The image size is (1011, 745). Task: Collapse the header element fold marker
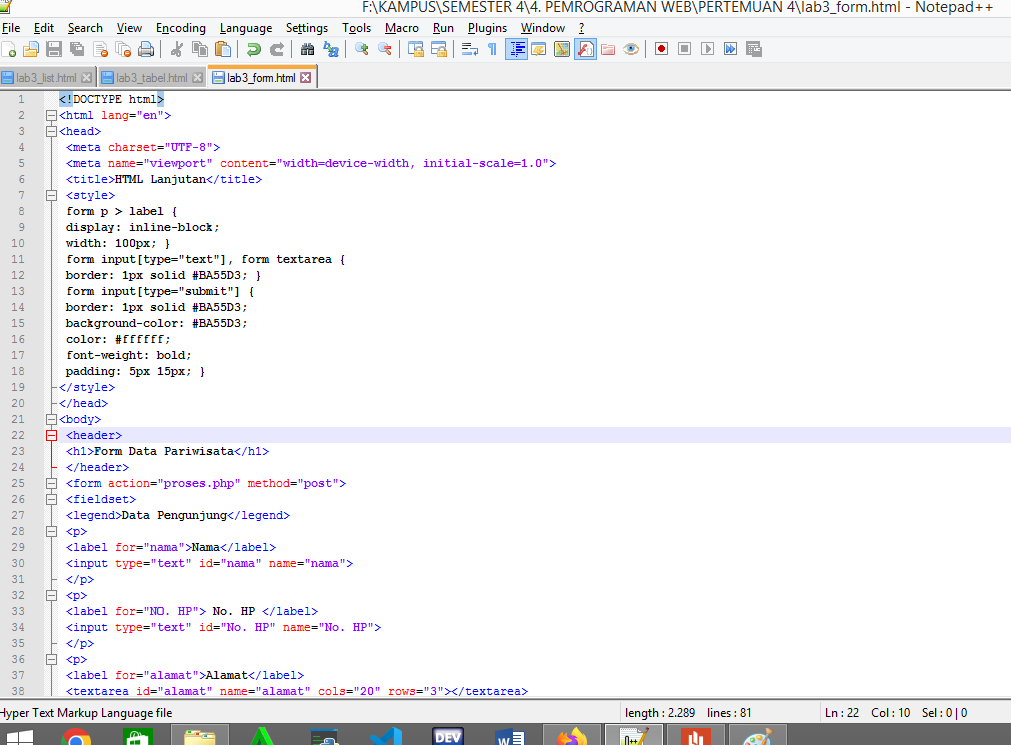52,435
